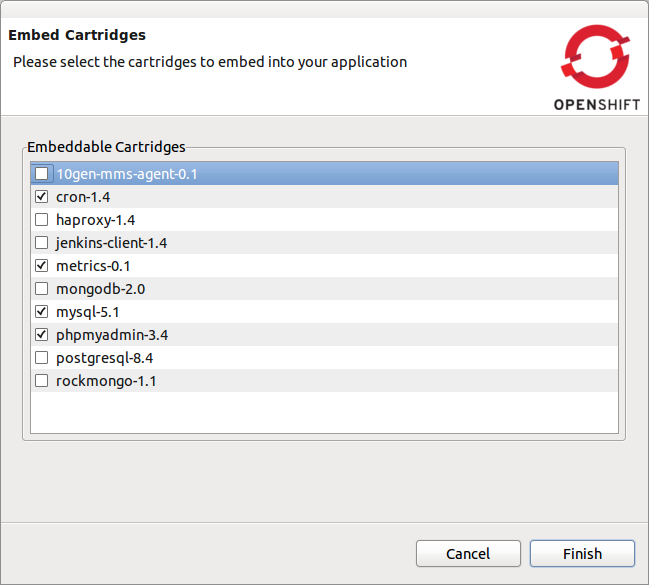This screenshot has width=649, height=585.
Task: Enable the 10gen-mms-agent-0.1 checkbox
Action: click(x=41, y=174)
